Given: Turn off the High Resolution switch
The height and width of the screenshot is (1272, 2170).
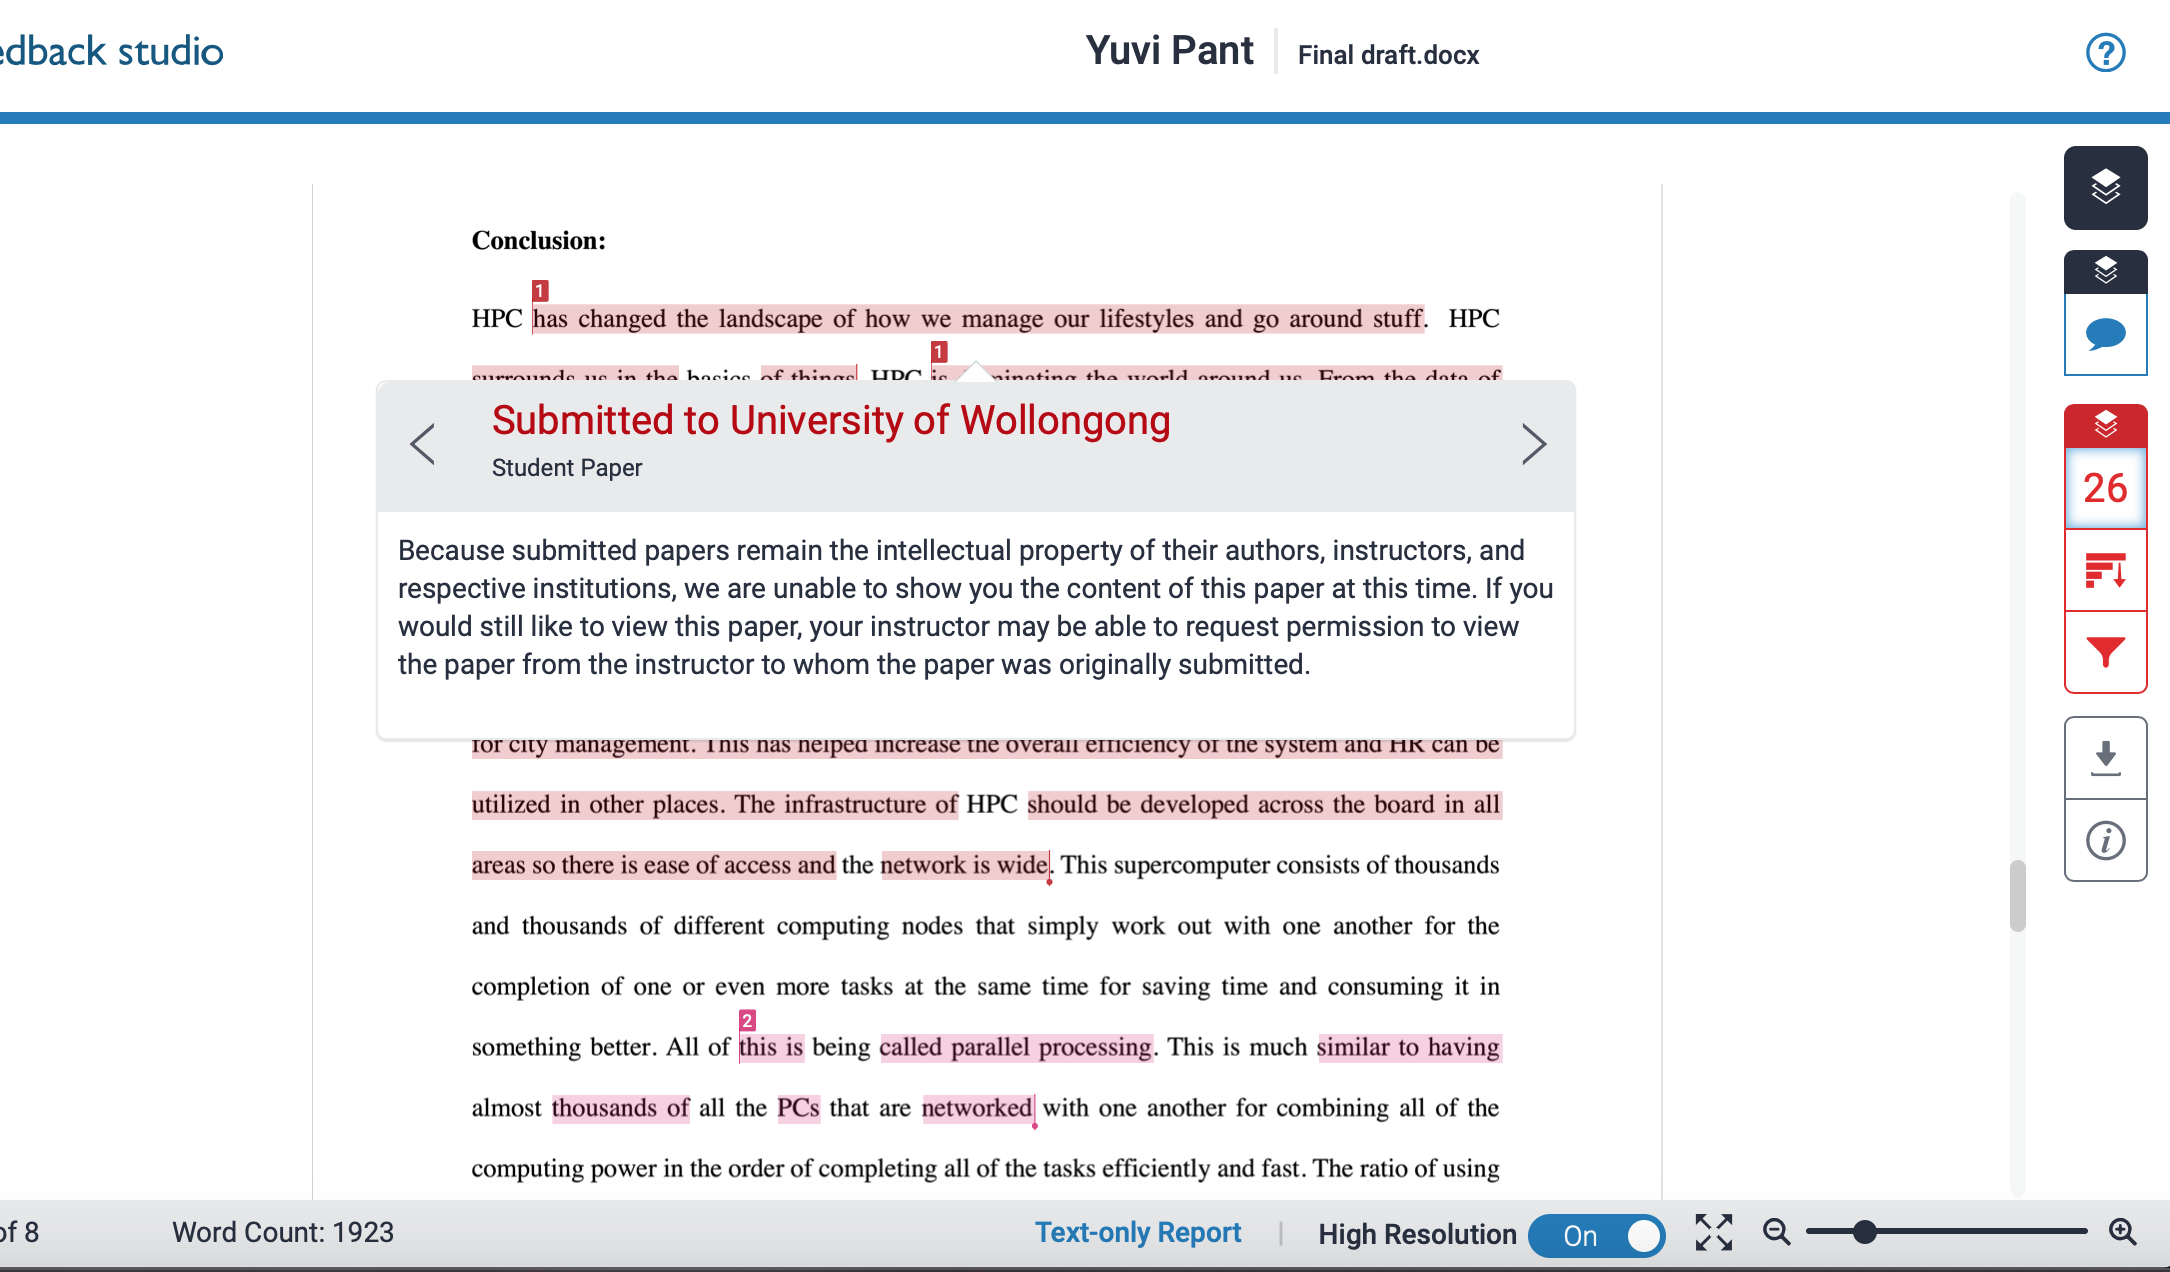Looking at the screenshot, I should click(1597, 1235).
